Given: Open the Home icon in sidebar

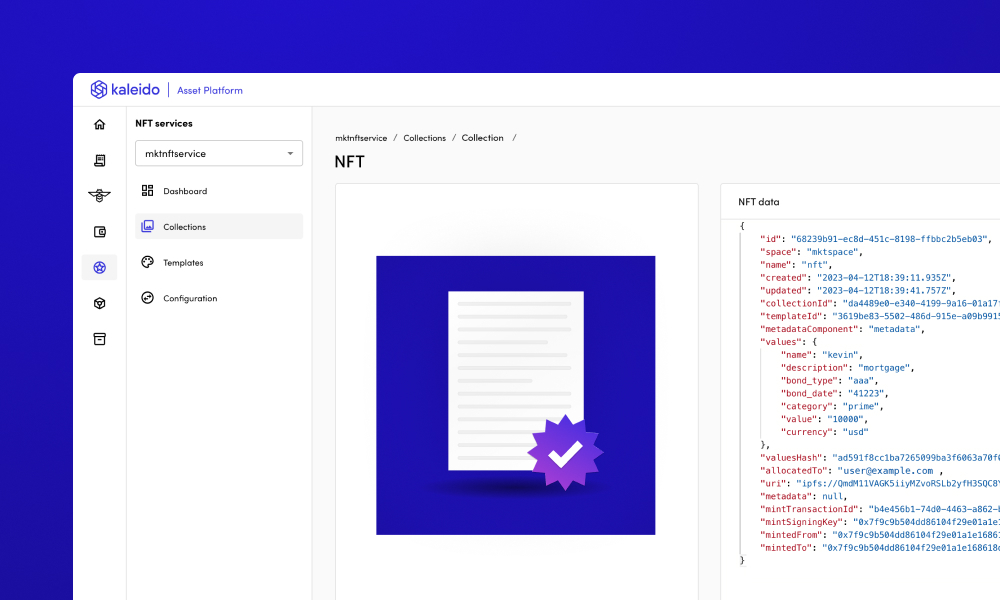Looking at the screenshot, I should pos(99,124).
